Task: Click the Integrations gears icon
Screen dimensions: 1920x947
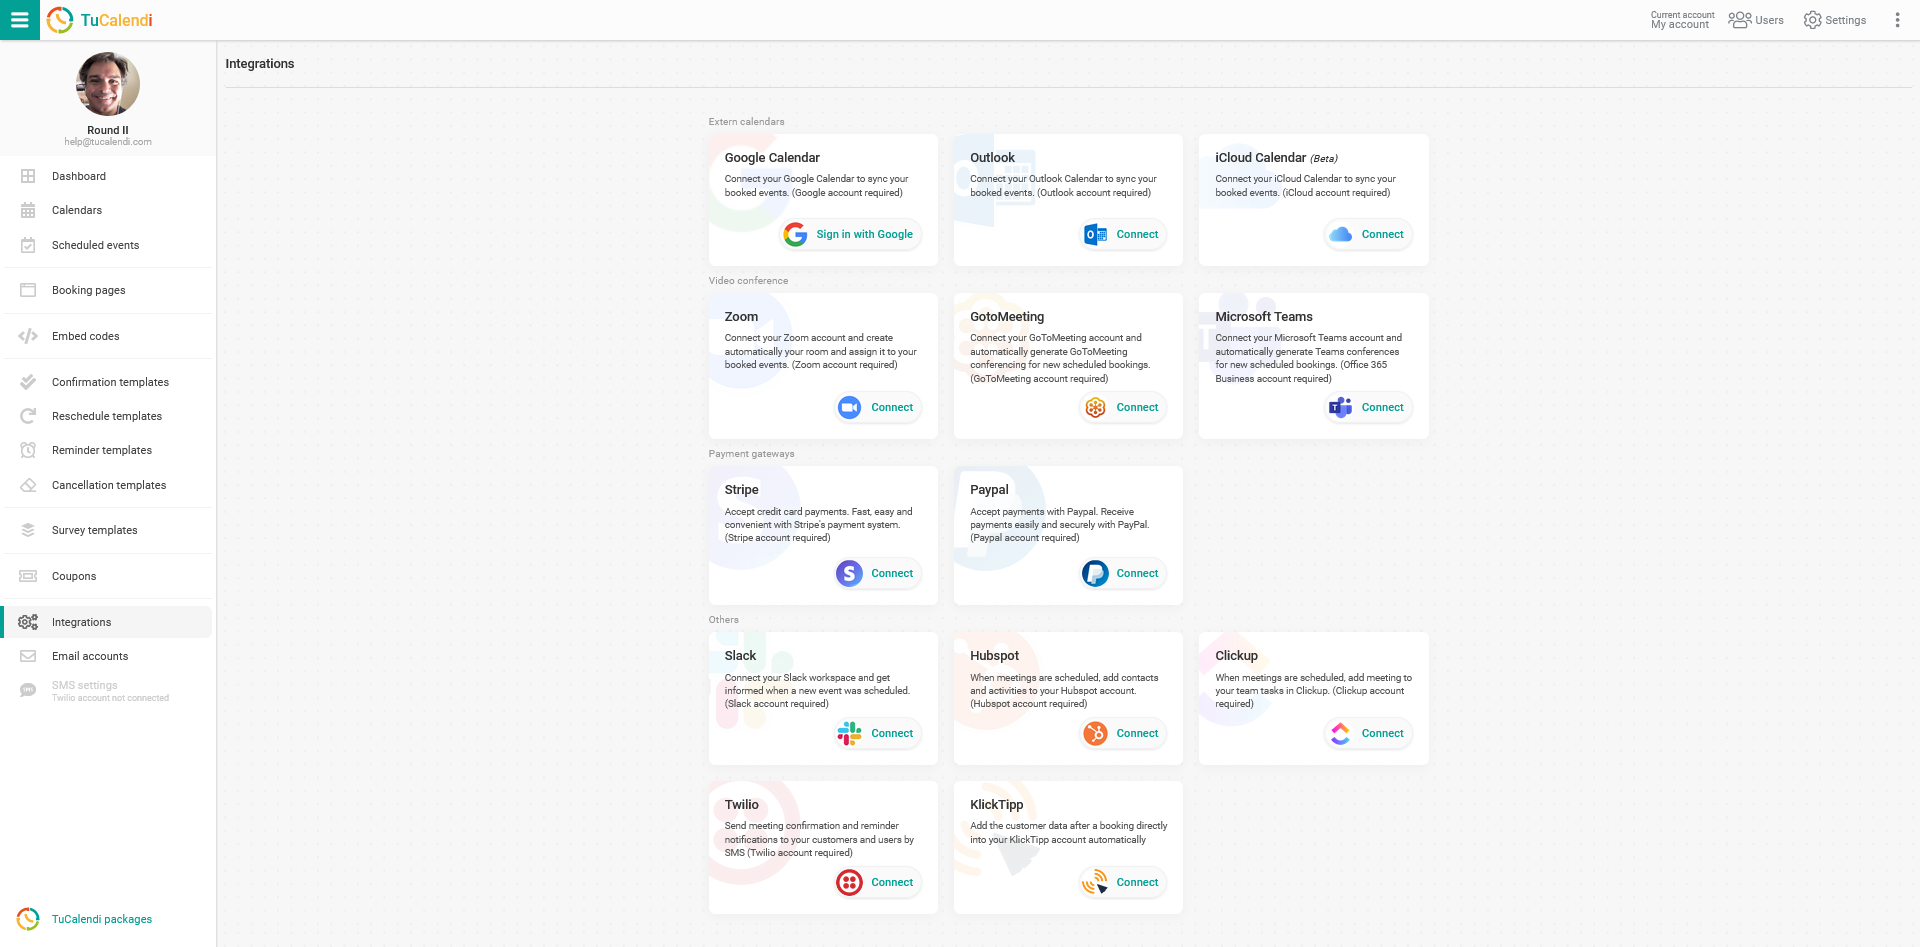Action: click(x=28, y=622)
